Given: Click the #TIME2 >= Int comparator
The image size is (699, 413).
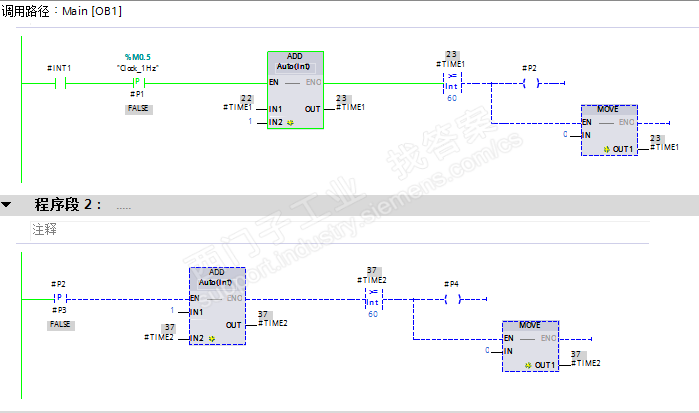Looking at the screenshot, I should coord(374,299).
